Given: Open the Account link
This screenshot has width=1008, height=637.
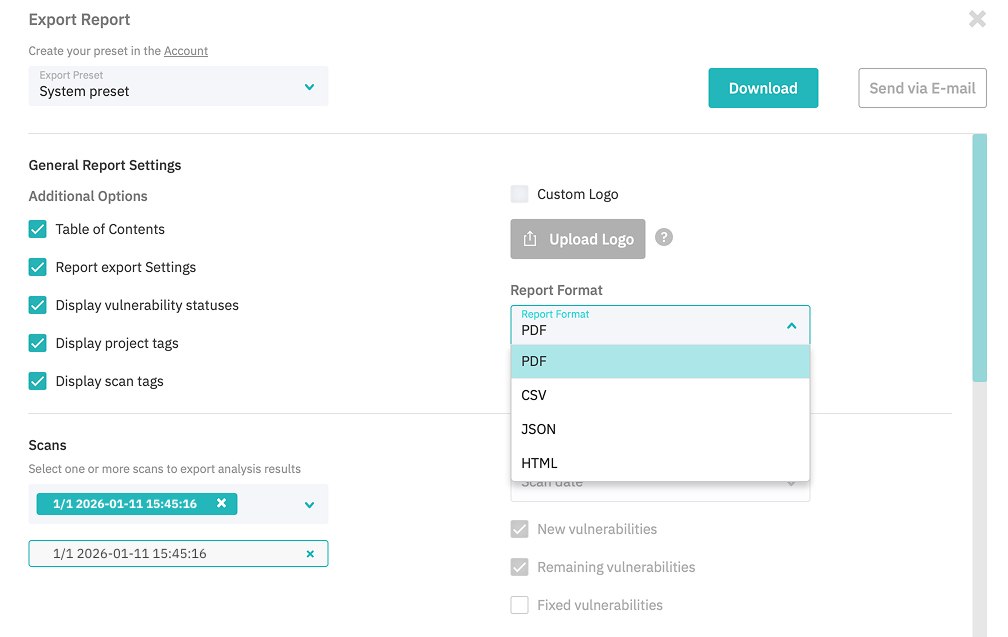Looking at the screenshot, I should pyautogui.click(x=186, y=51).
